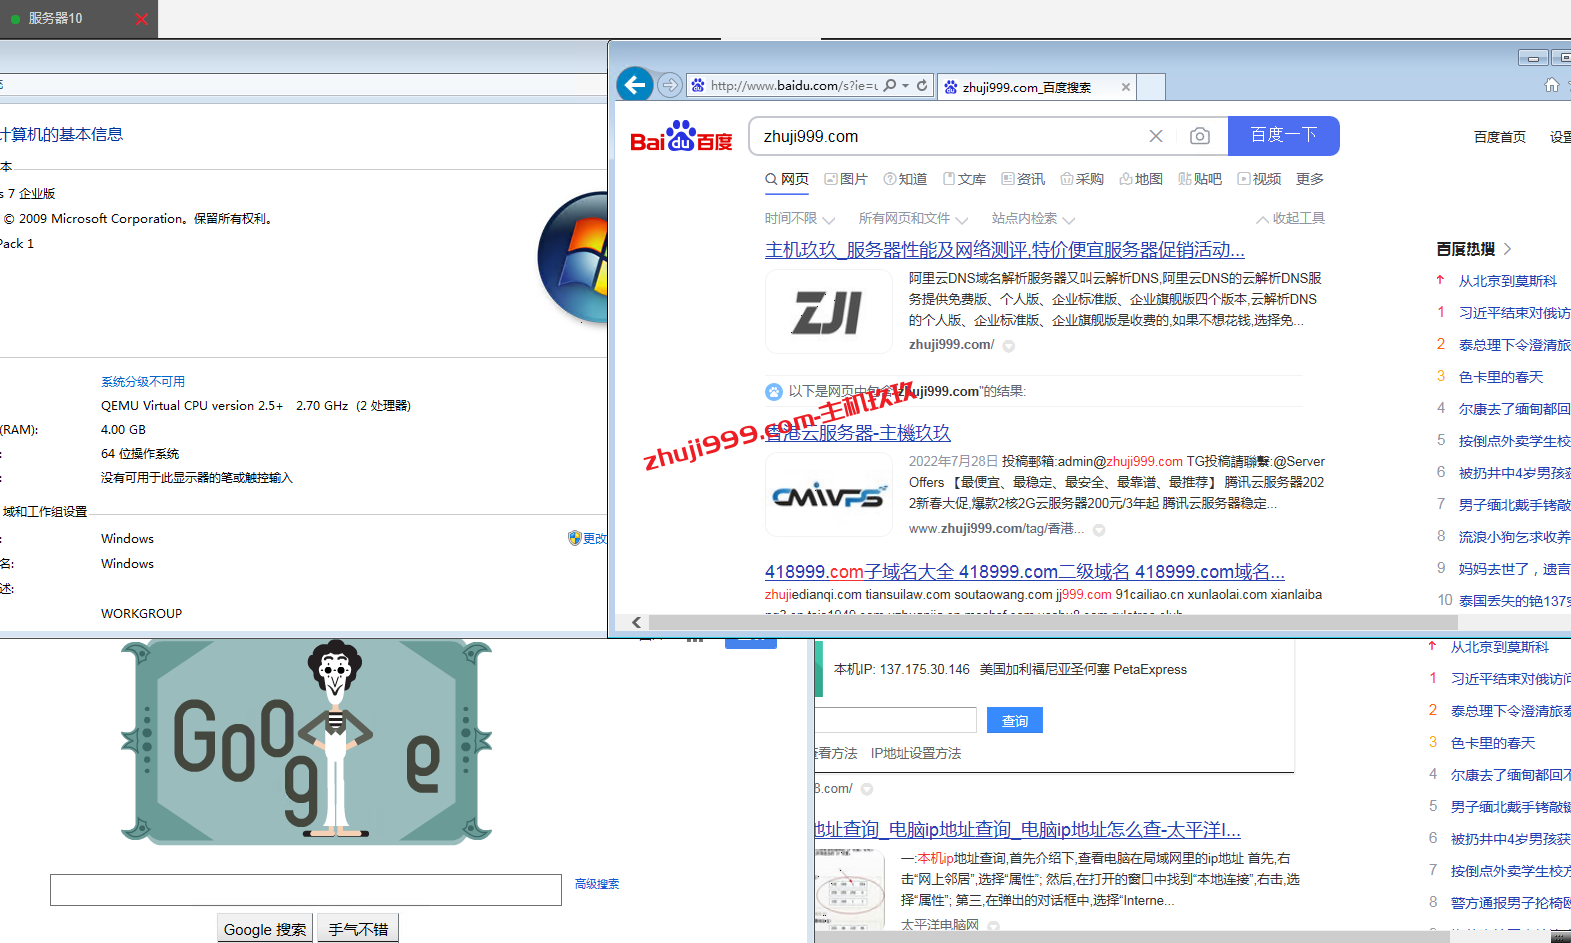This screenshot has height=943, width=1571.
Task: Open the 电脑ip地址查询 太平洋 result link
Action: point(1027,830)
